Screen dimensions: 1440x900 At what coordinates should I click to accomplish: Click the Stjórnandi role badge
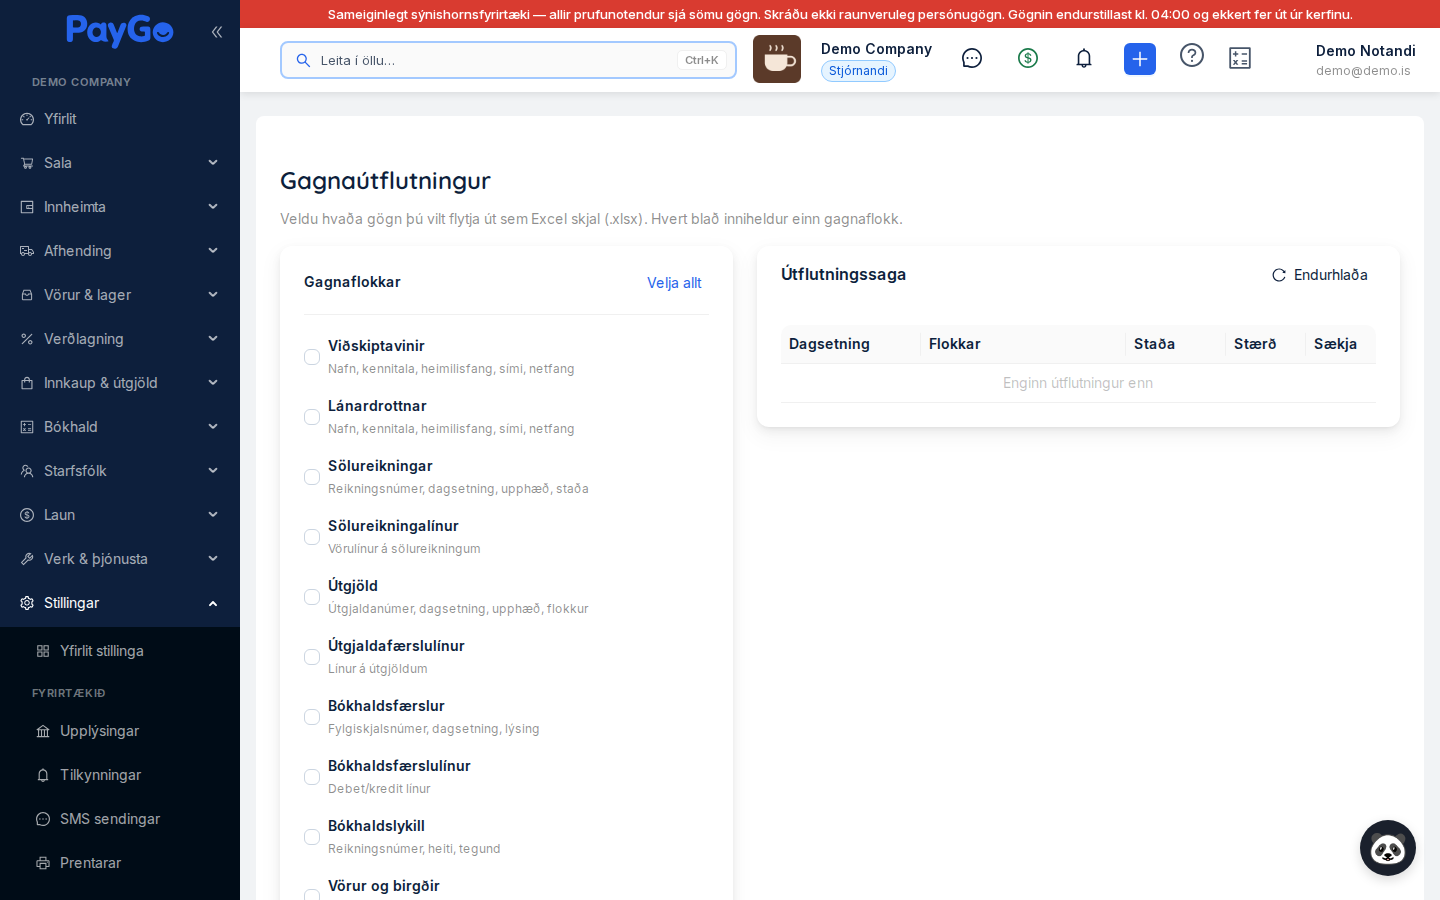(x=858, y=71)
